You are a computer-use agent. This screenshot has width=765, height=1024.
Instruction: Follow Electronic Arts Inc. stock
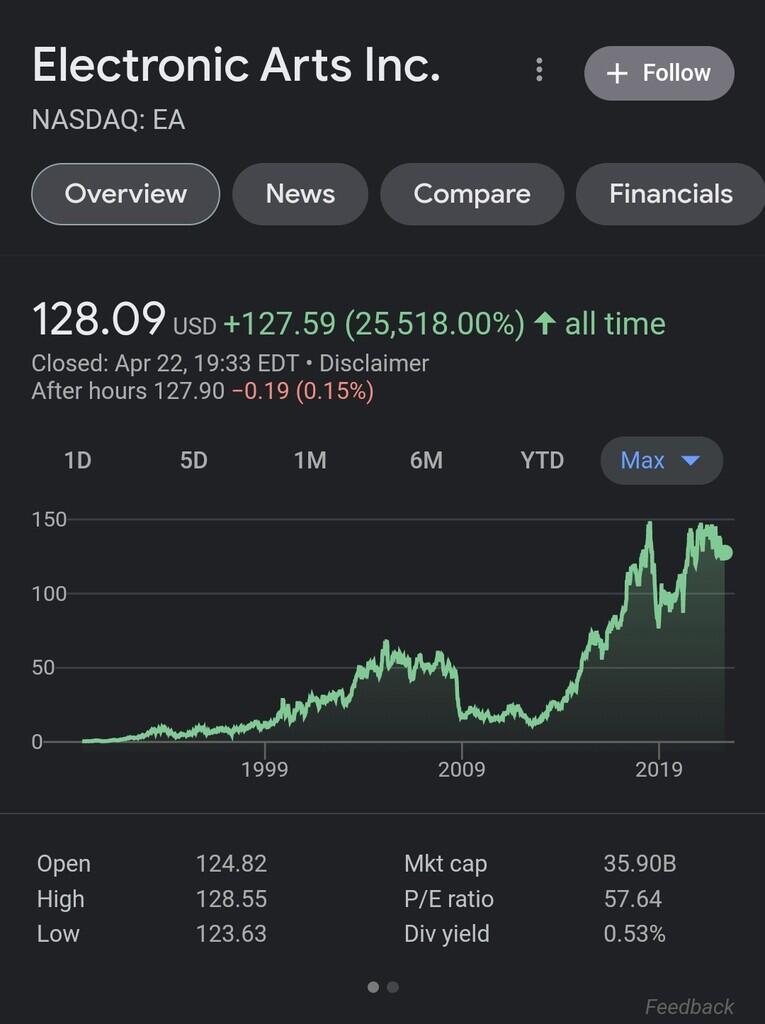(x=659, y=73)
